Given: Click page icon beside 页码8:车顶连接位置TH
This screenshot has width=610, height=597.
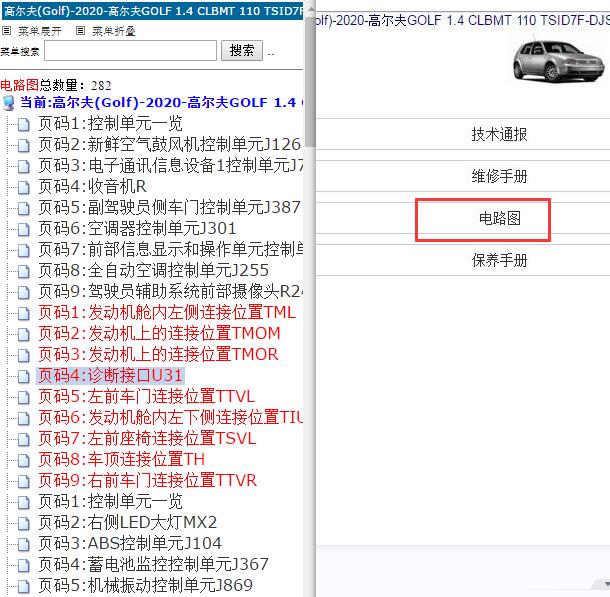Looking at the screenshot, I should click(24, 460).
